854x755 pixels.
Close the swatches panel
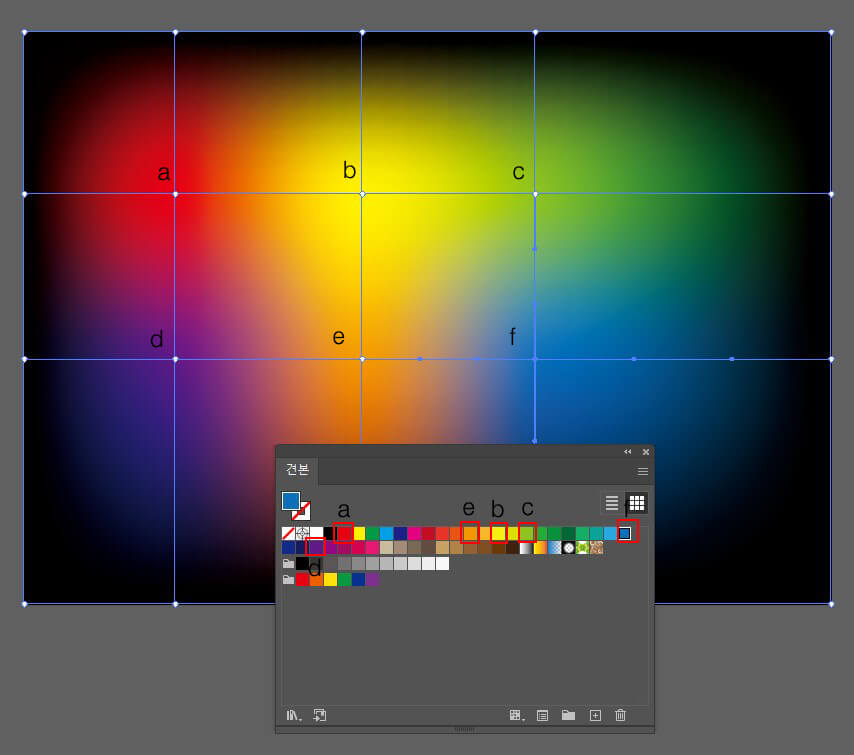point(646,452)
